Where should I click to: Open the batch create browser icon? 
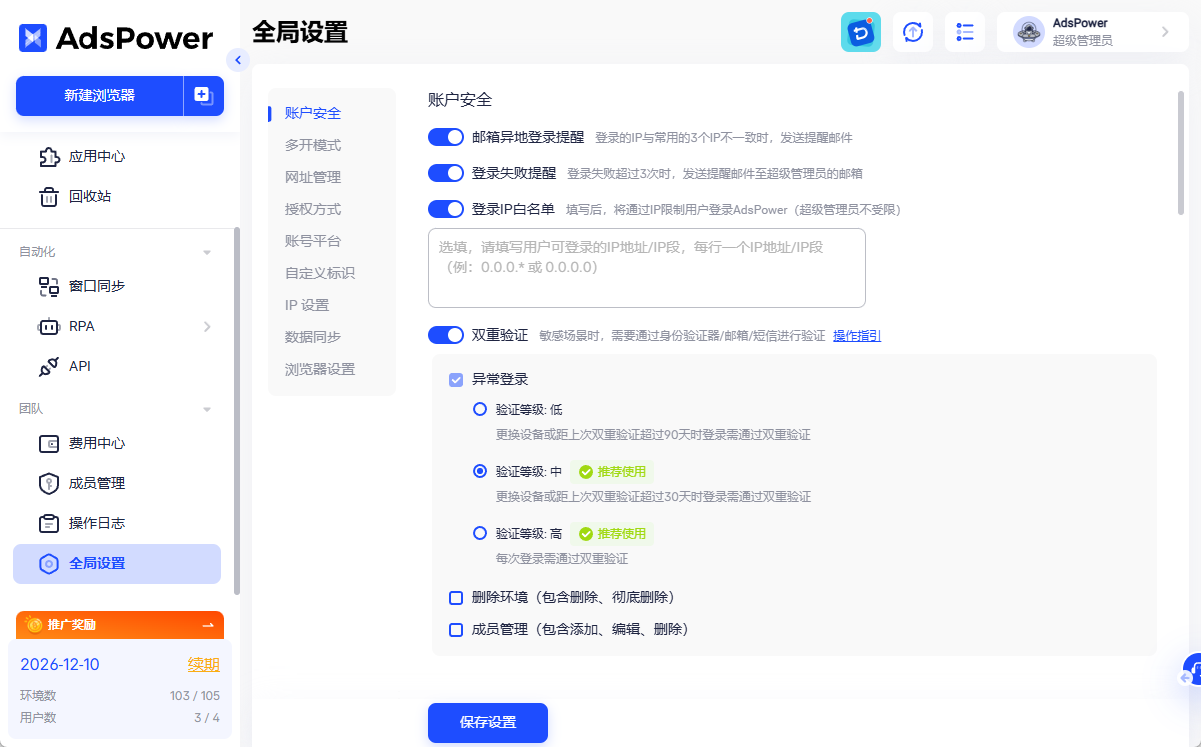203,96
